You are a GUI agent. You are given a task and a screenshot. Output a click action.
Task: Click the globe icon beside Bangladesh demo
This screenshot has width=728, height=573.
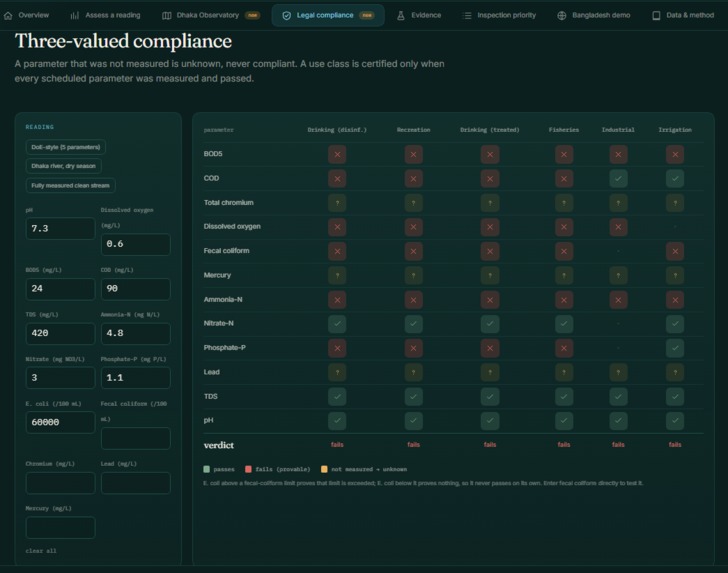[562, 16]
